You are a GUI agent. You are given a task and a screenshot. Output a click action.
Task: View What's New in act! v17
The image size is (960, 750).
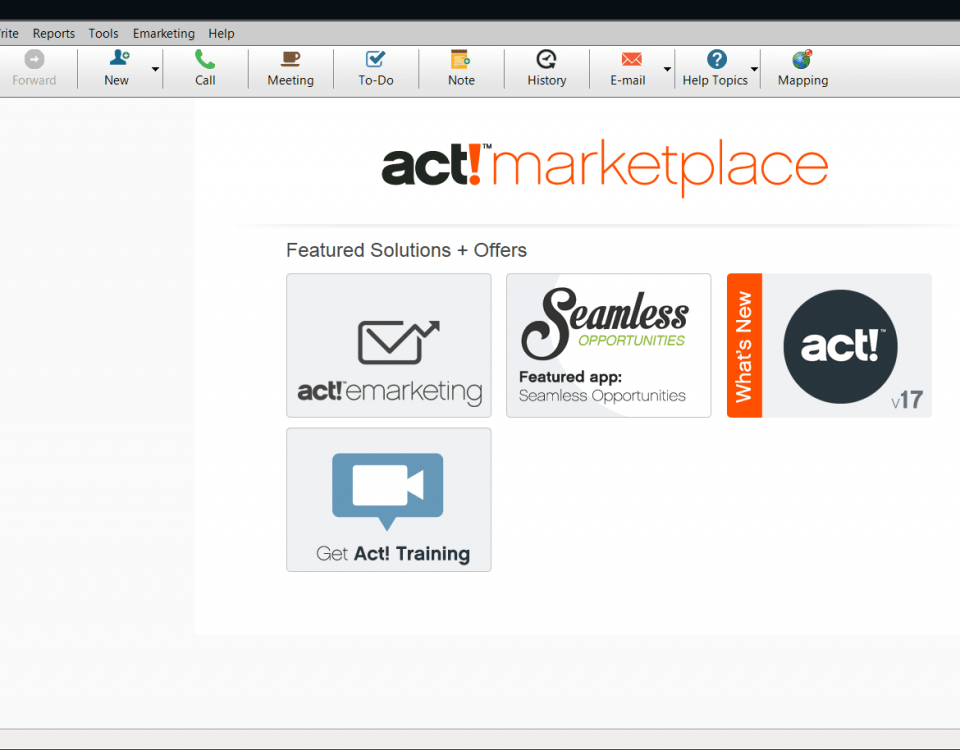[x=829, y=345]
